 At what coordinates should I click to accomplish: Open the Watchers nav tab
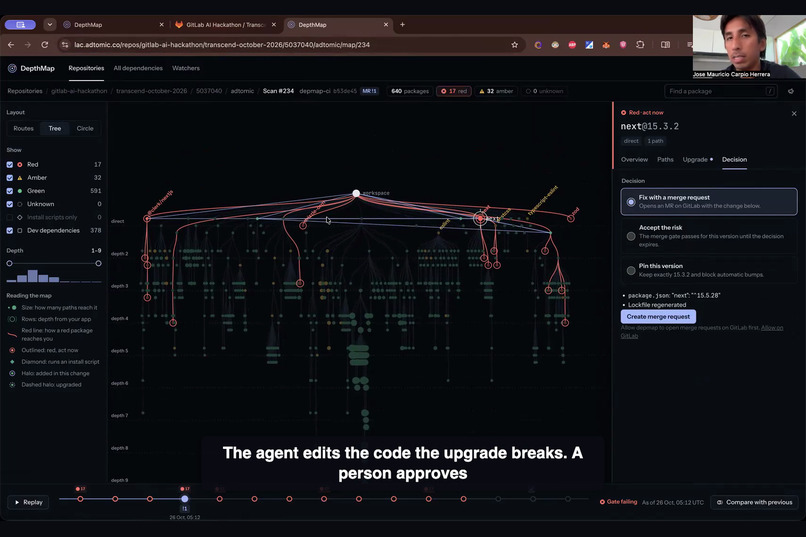(186, 68)
